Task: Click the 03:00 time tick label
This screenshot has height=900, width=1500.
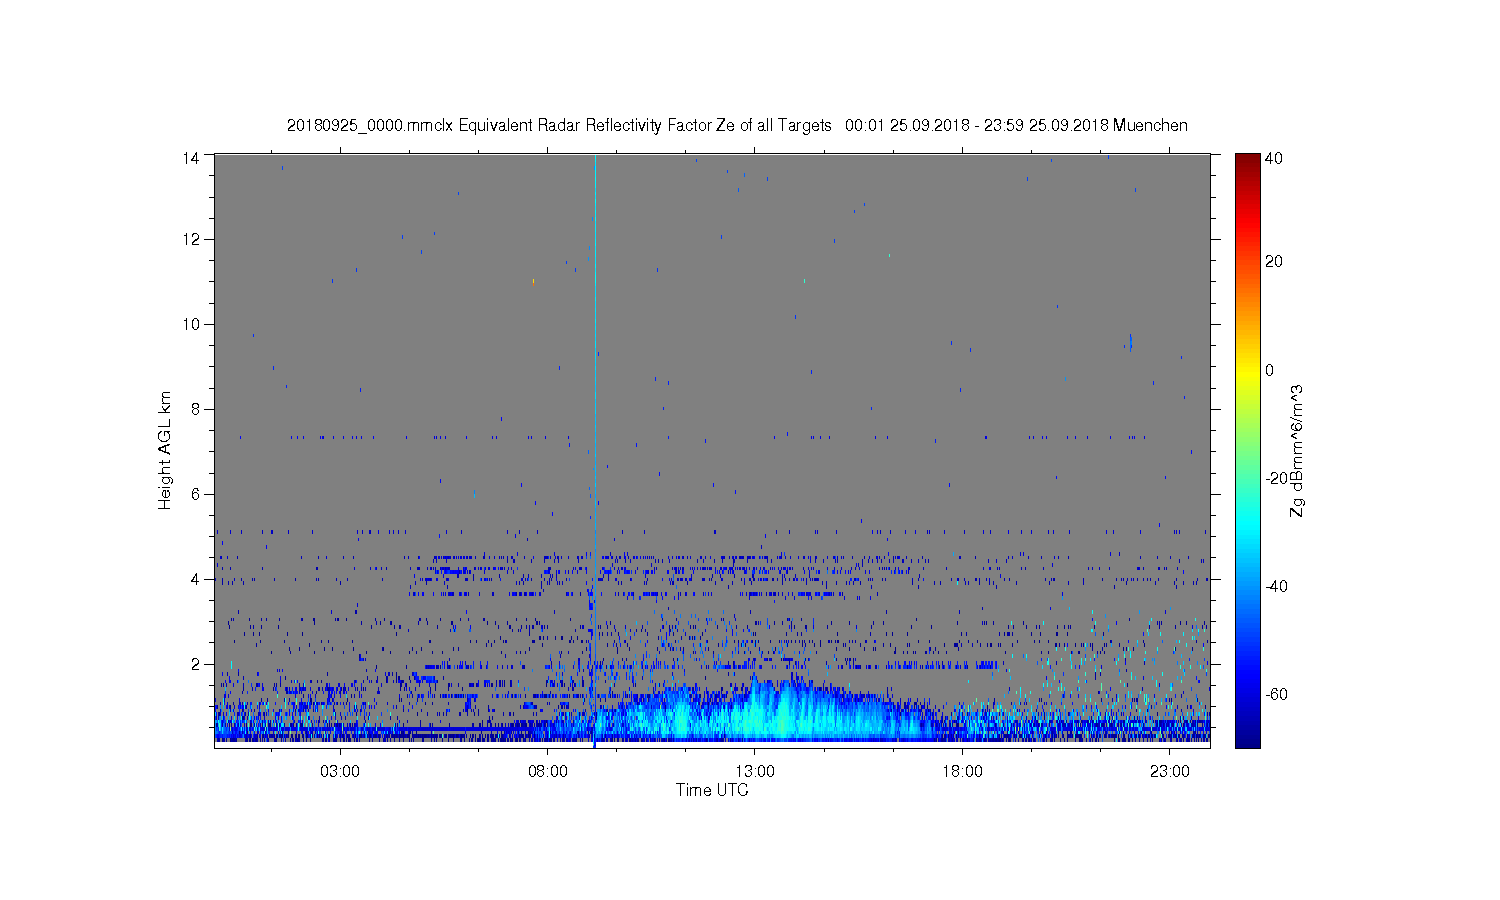Action: [x=340, y=772]
